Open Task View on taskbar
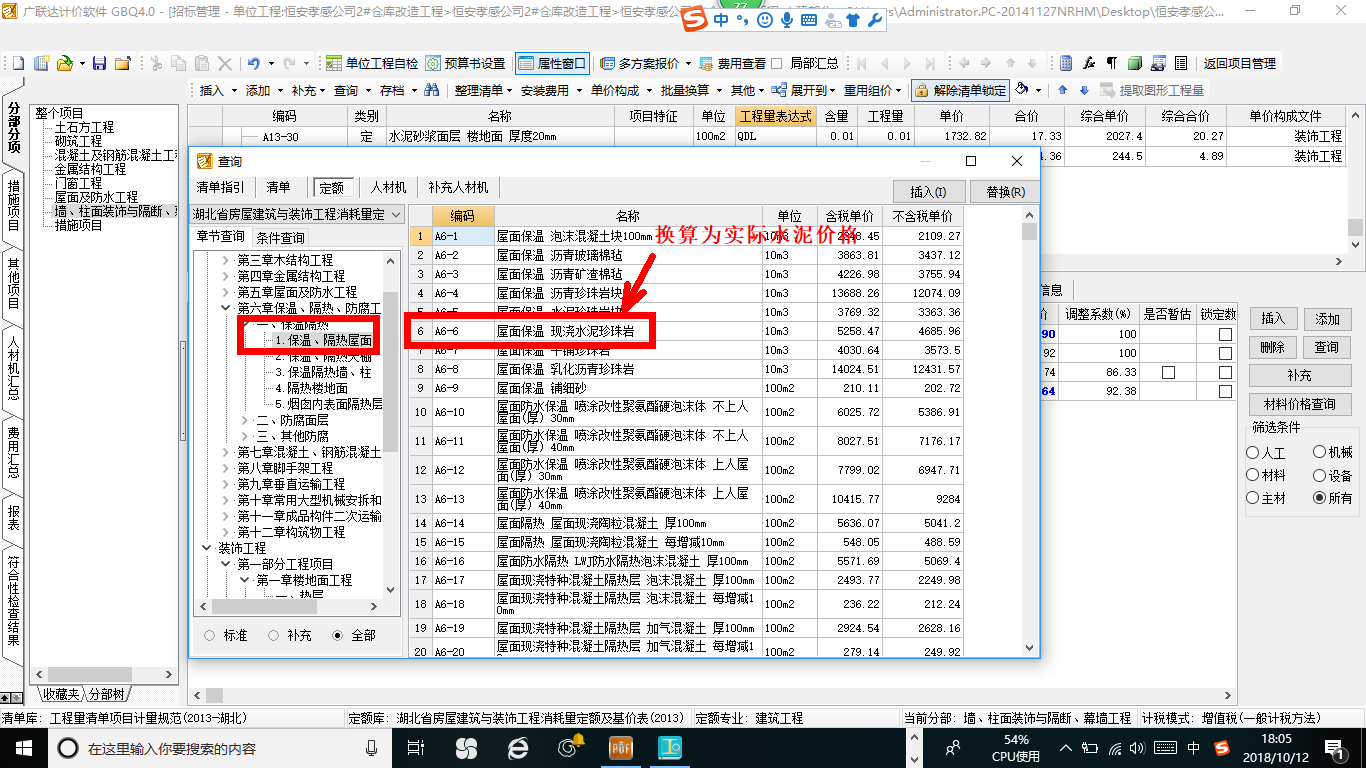This screenshot has width=1366, height=768. (x=416, y=747)
